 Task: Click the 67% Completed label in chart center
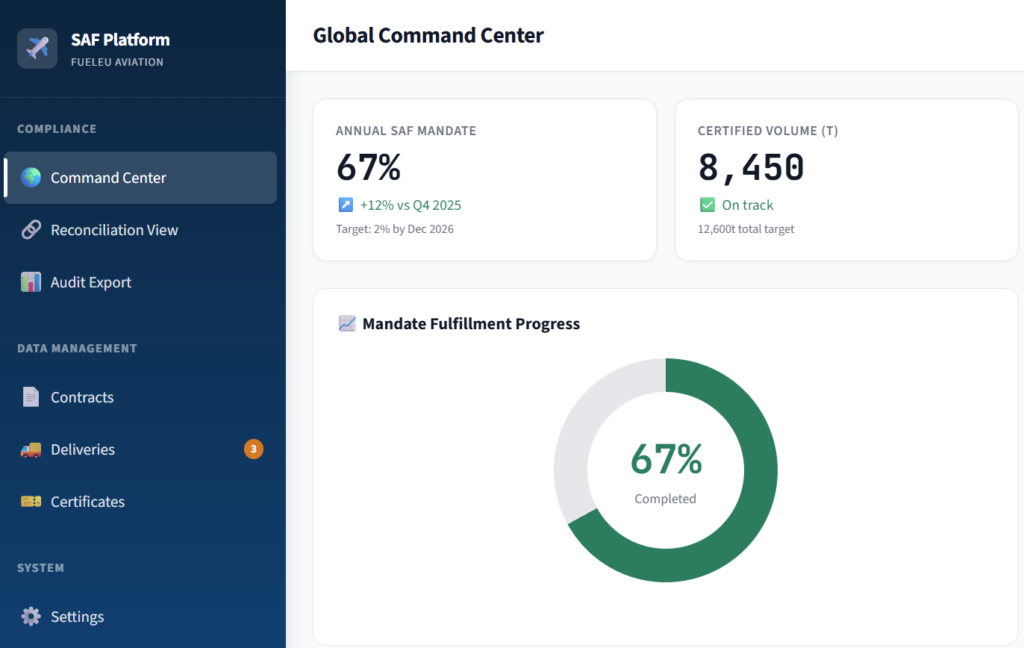click(666, 470)
